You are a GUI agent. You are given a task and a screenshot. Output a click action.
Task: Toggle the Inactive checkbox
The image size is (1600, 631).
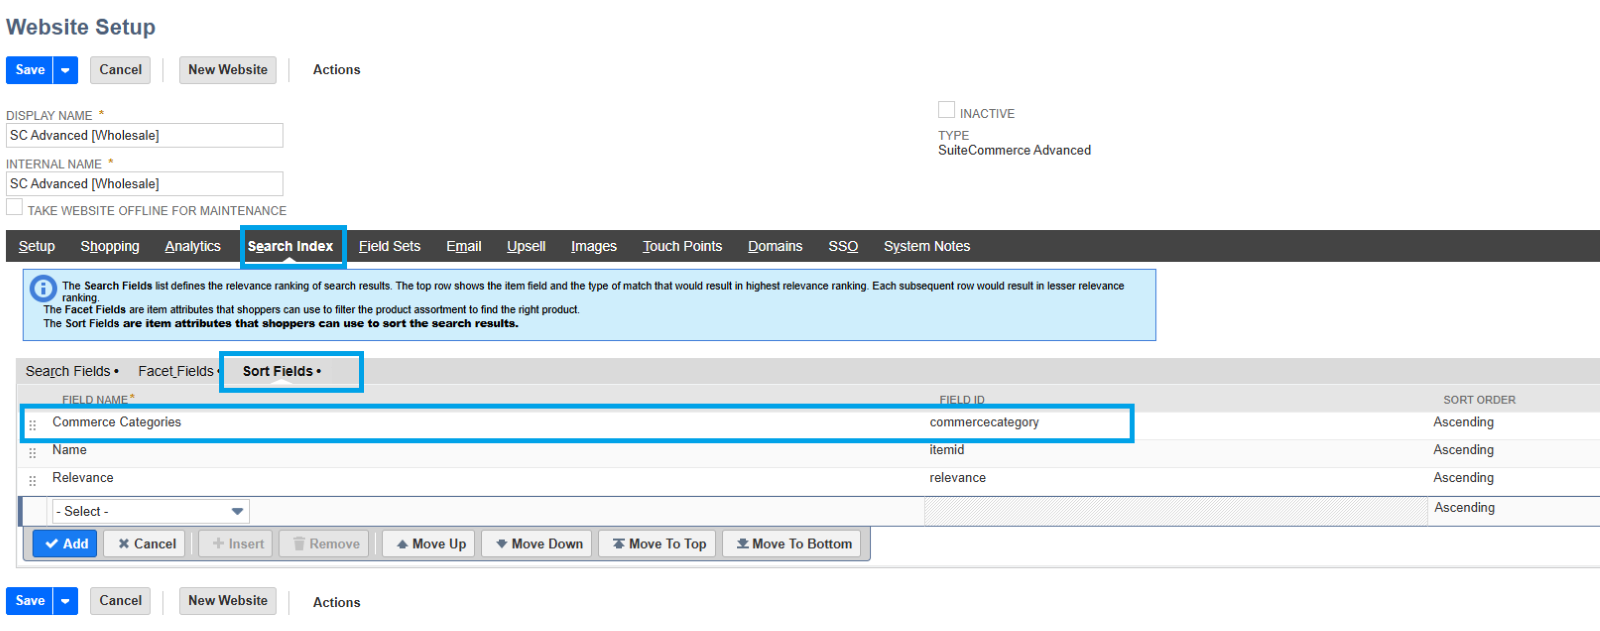pyautogui.click(x=946, y=110)
